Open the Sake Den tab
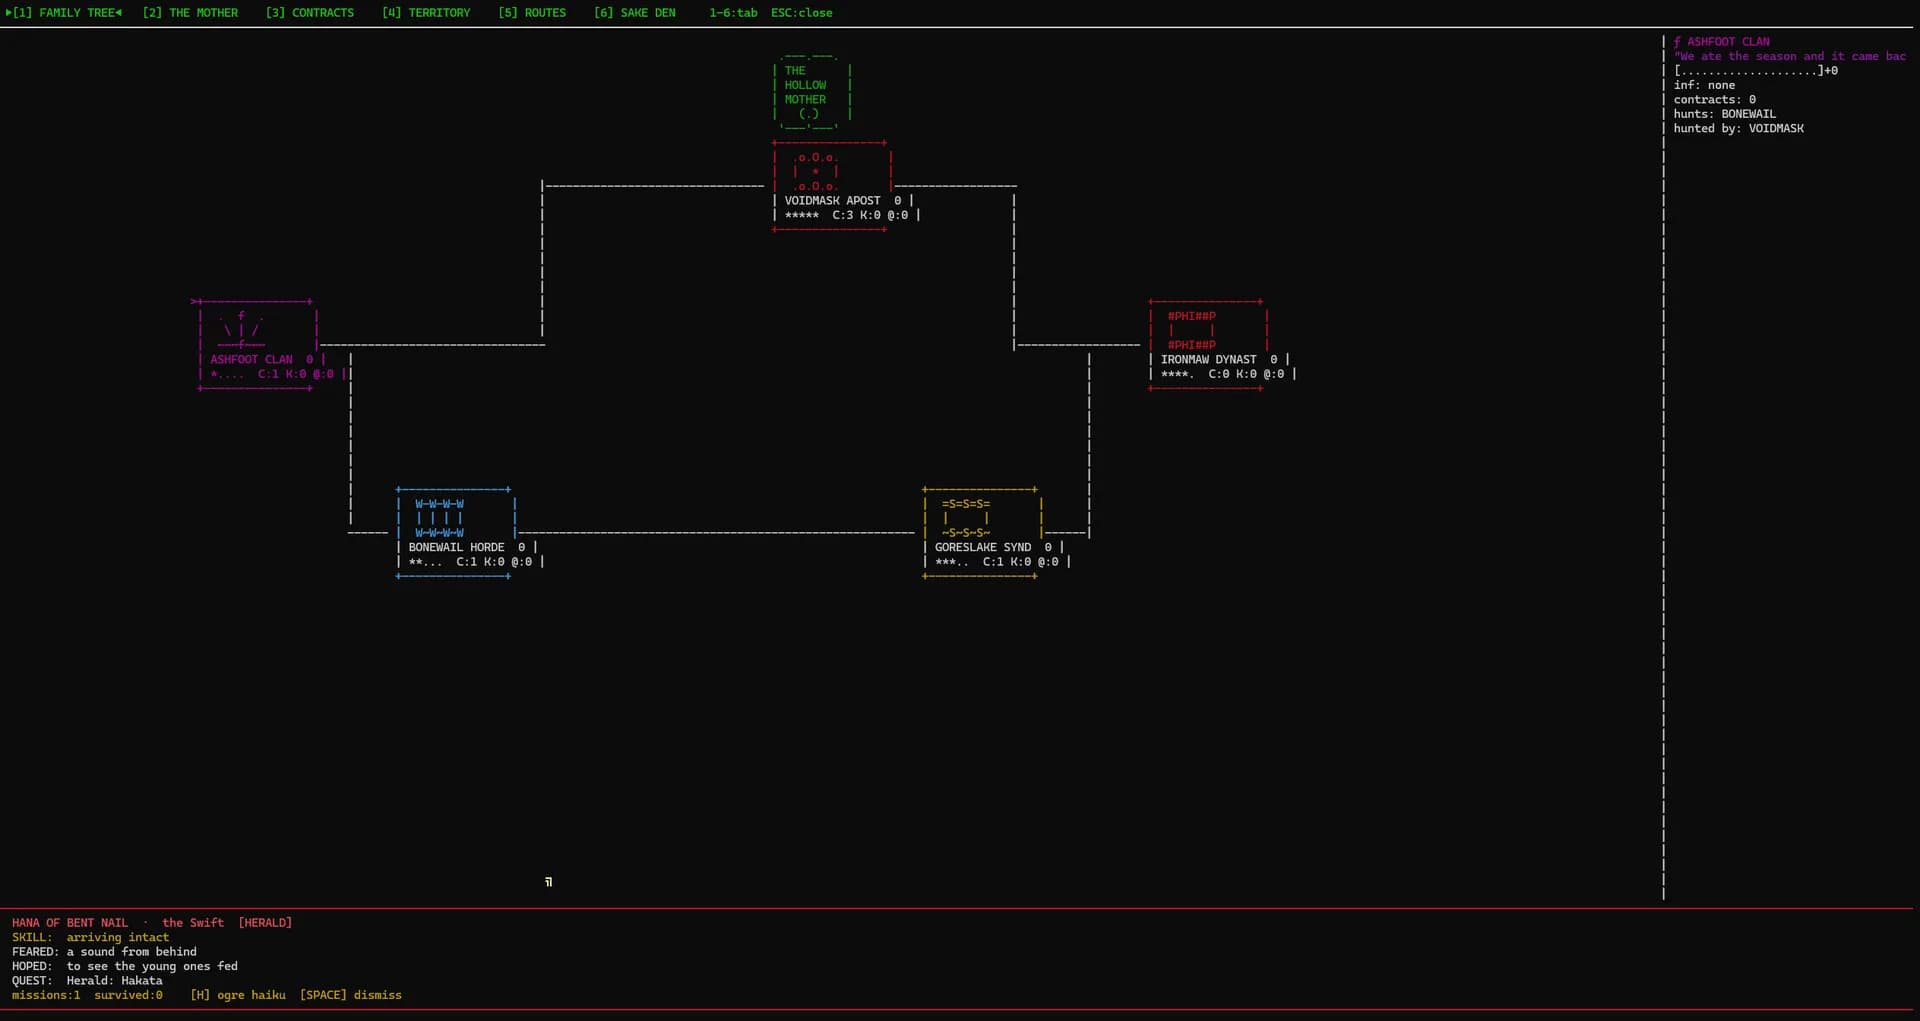The width and height of the screenshot is (1920, 1021). (635, 13)
